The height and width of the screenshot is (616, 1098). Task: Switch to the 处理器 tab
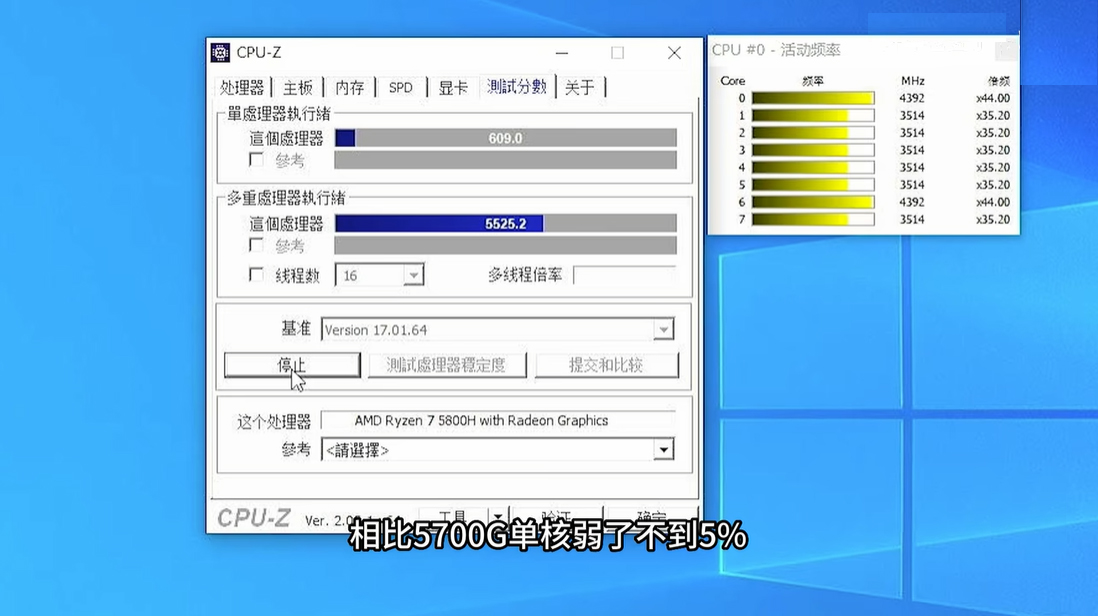pos(242,88)
